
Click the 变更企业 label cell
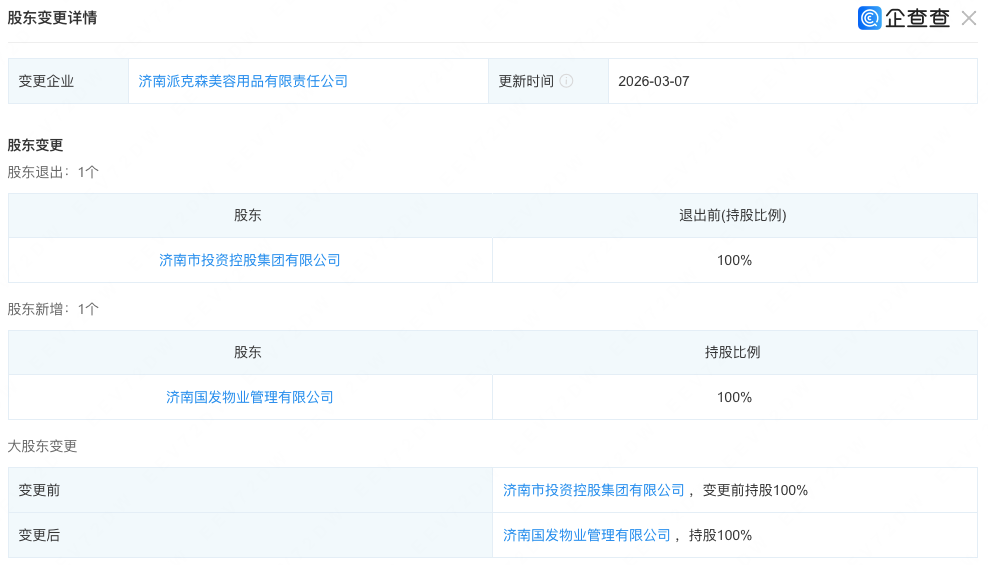pos(47,81)
